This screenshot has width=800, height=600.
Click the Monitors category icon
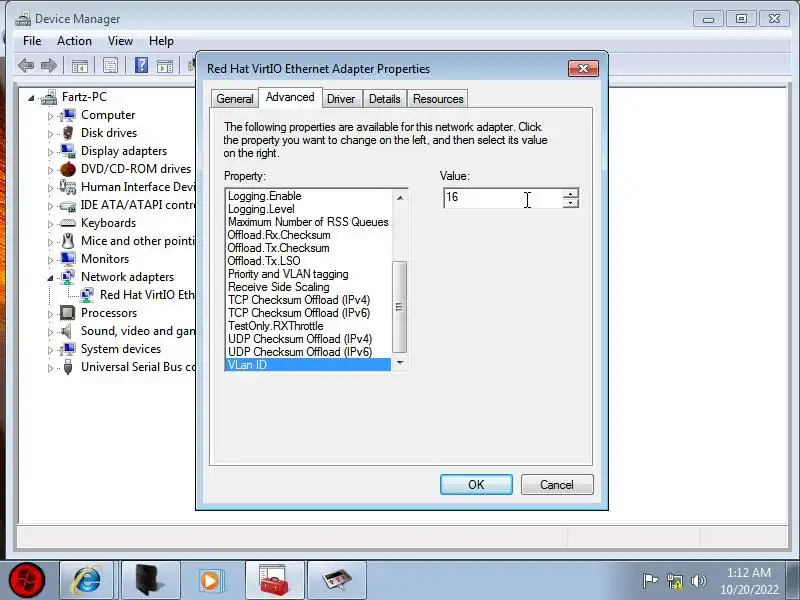67,259
